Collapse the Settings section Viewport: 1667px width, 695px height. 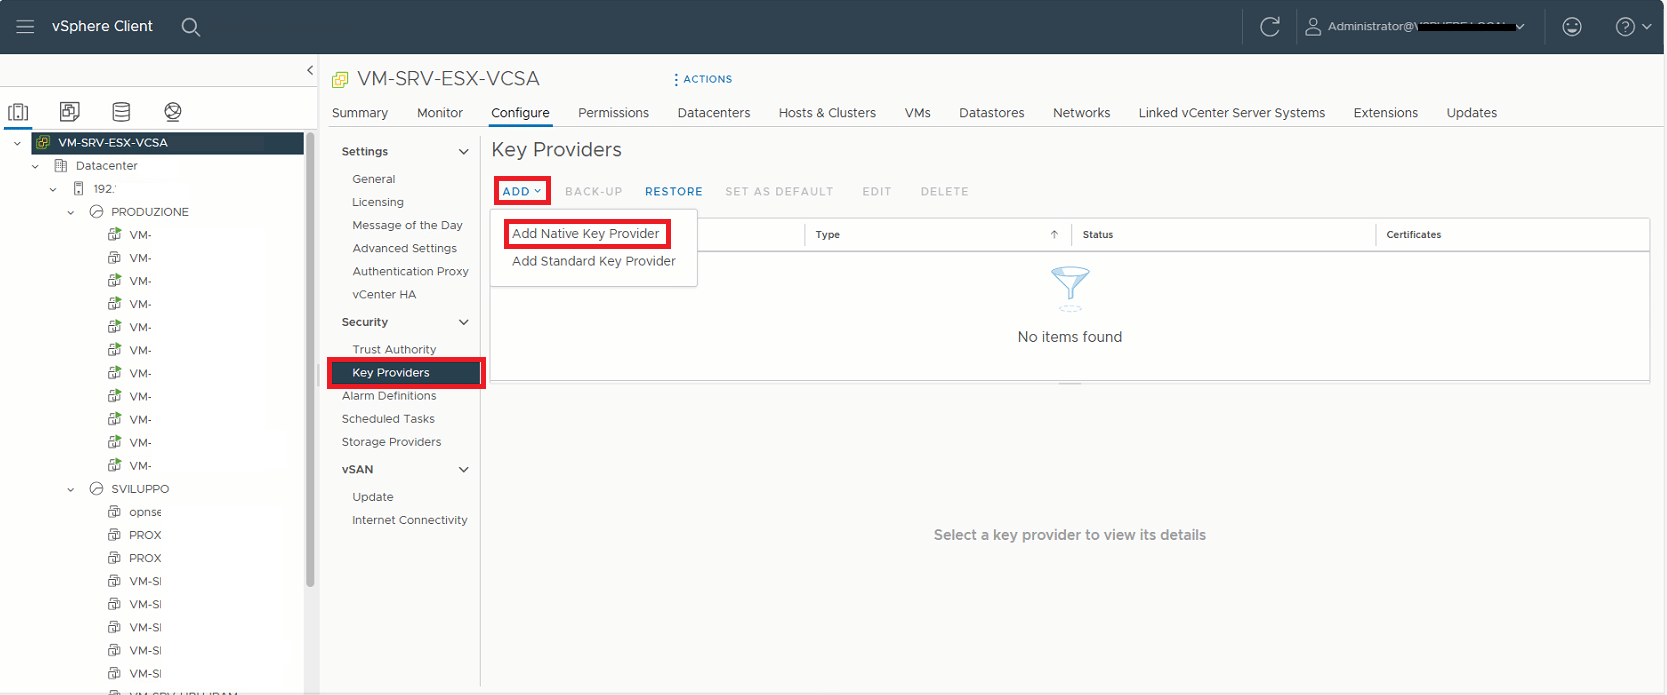(463, 152)
